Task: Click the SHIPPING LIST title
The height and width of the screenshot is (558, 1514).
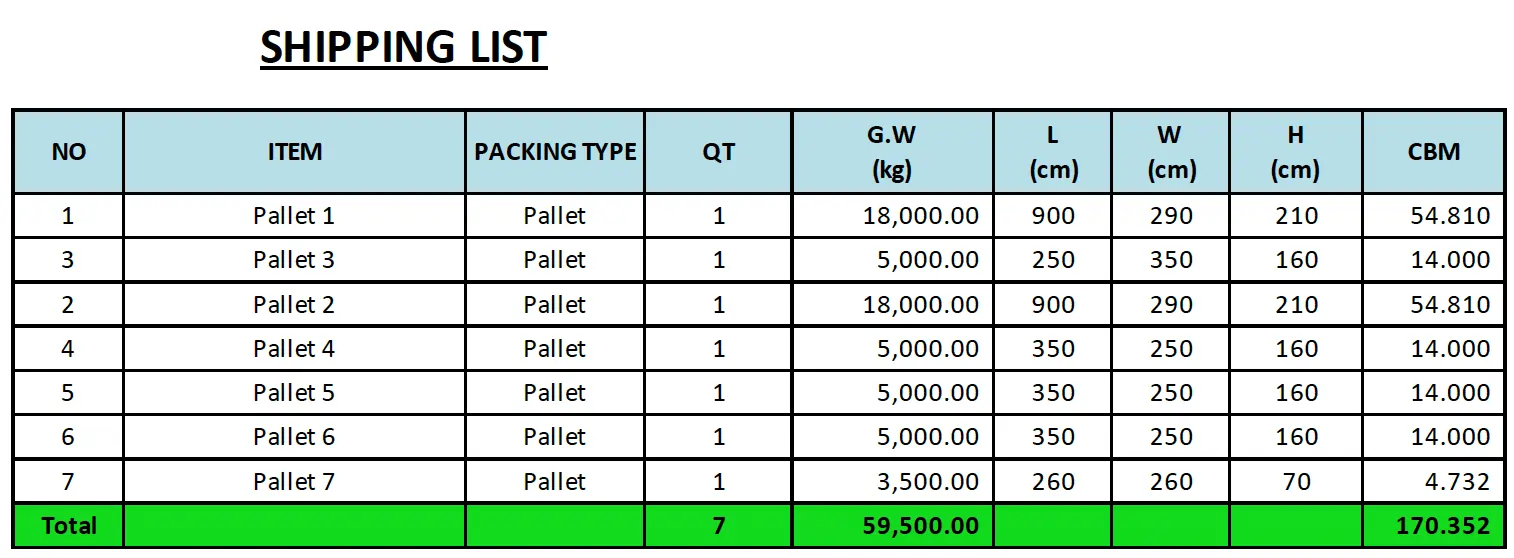Action: (403, 47)
